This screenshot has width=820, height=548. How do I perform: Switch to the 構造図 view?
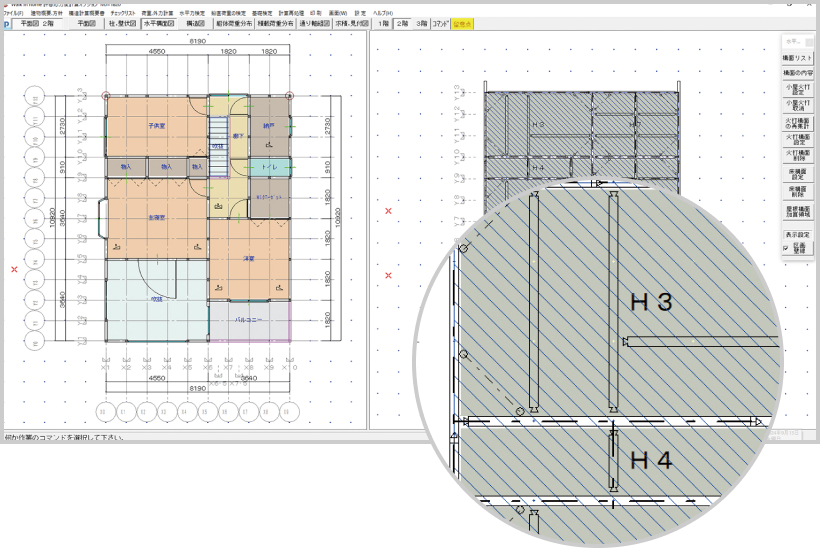pyautogui.click(x=195, y=24)
